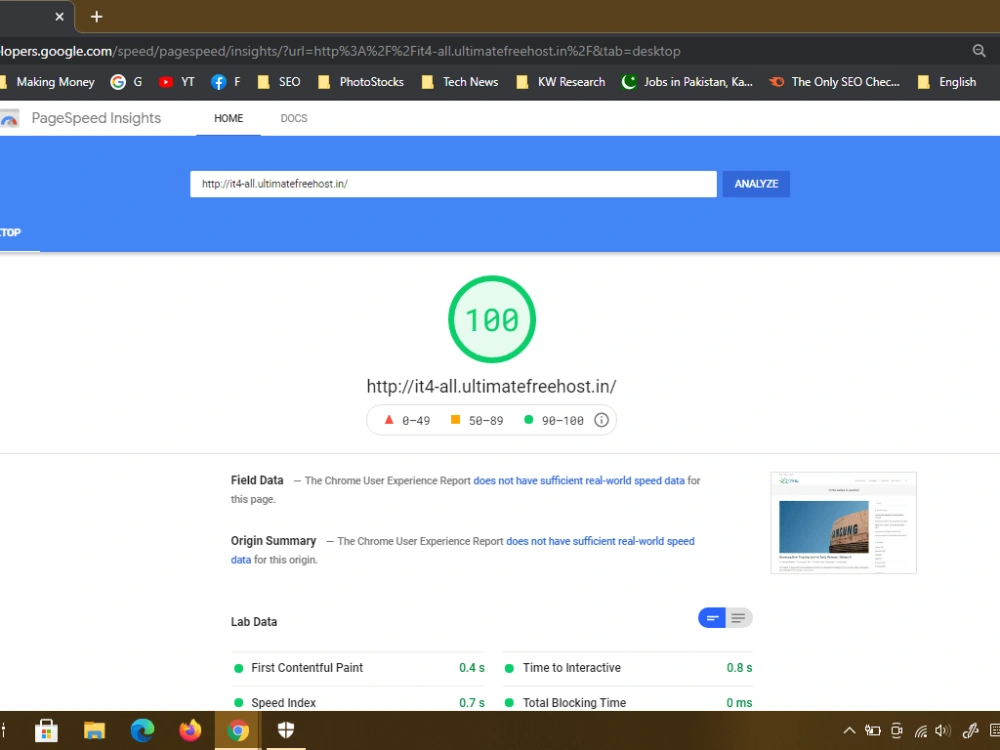Viewport: 1000px width, 750px height.
Task: Open the KW Research bookmark folder
Action: 561,82
